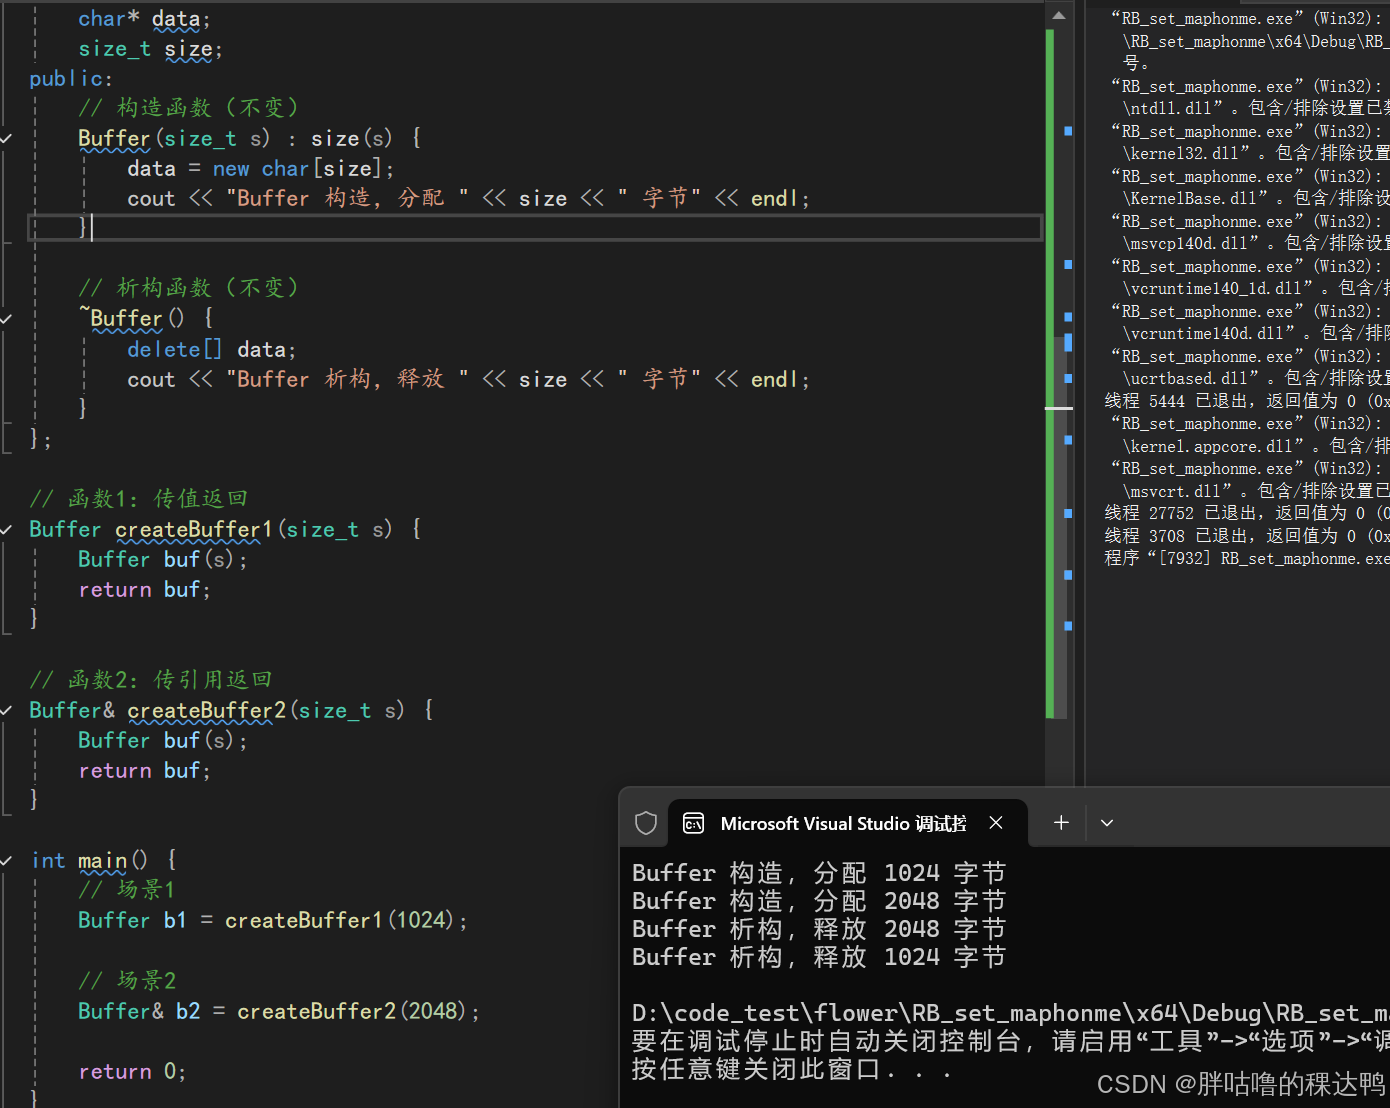Collapse the createBuffer2 function block
Viewport: 1390px width, 1108px height.
coord(6,710)
